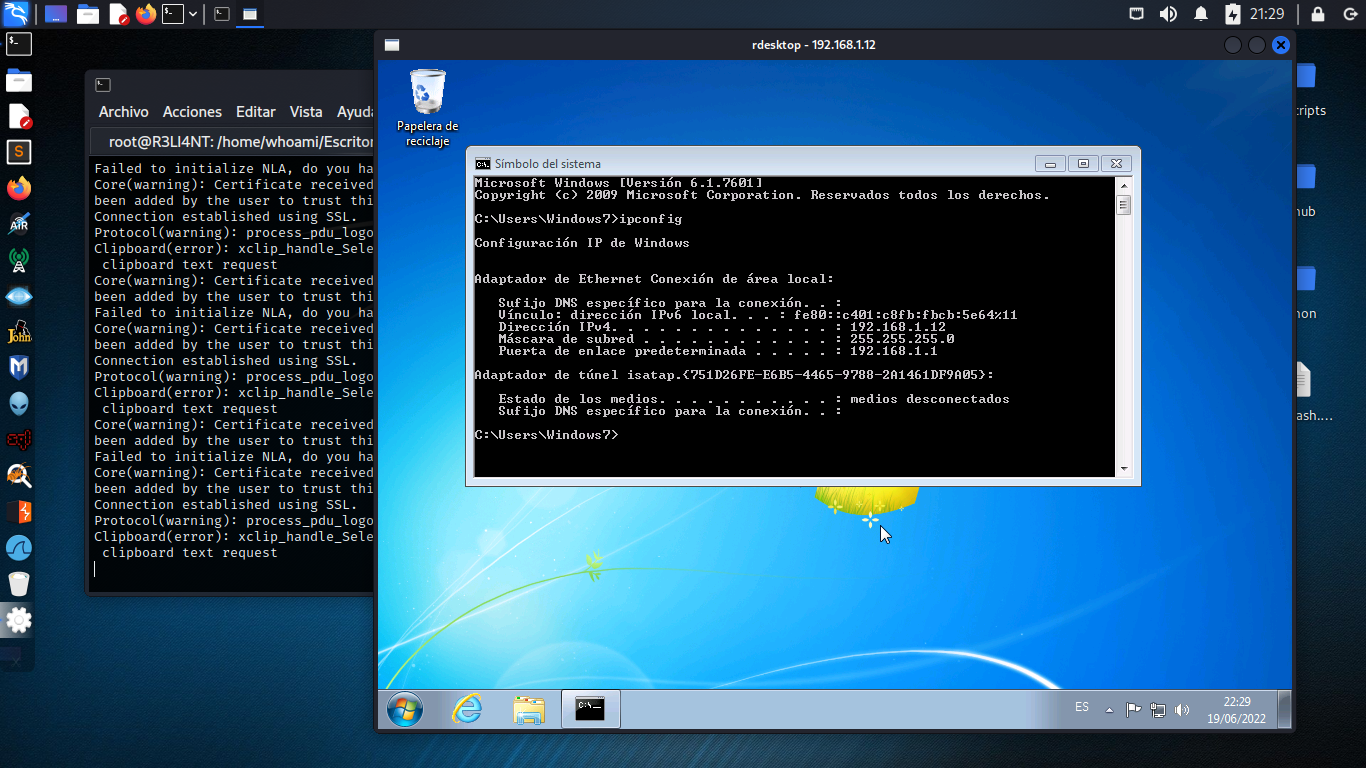Open the blue eye icon in the dock

pos(19,296)
